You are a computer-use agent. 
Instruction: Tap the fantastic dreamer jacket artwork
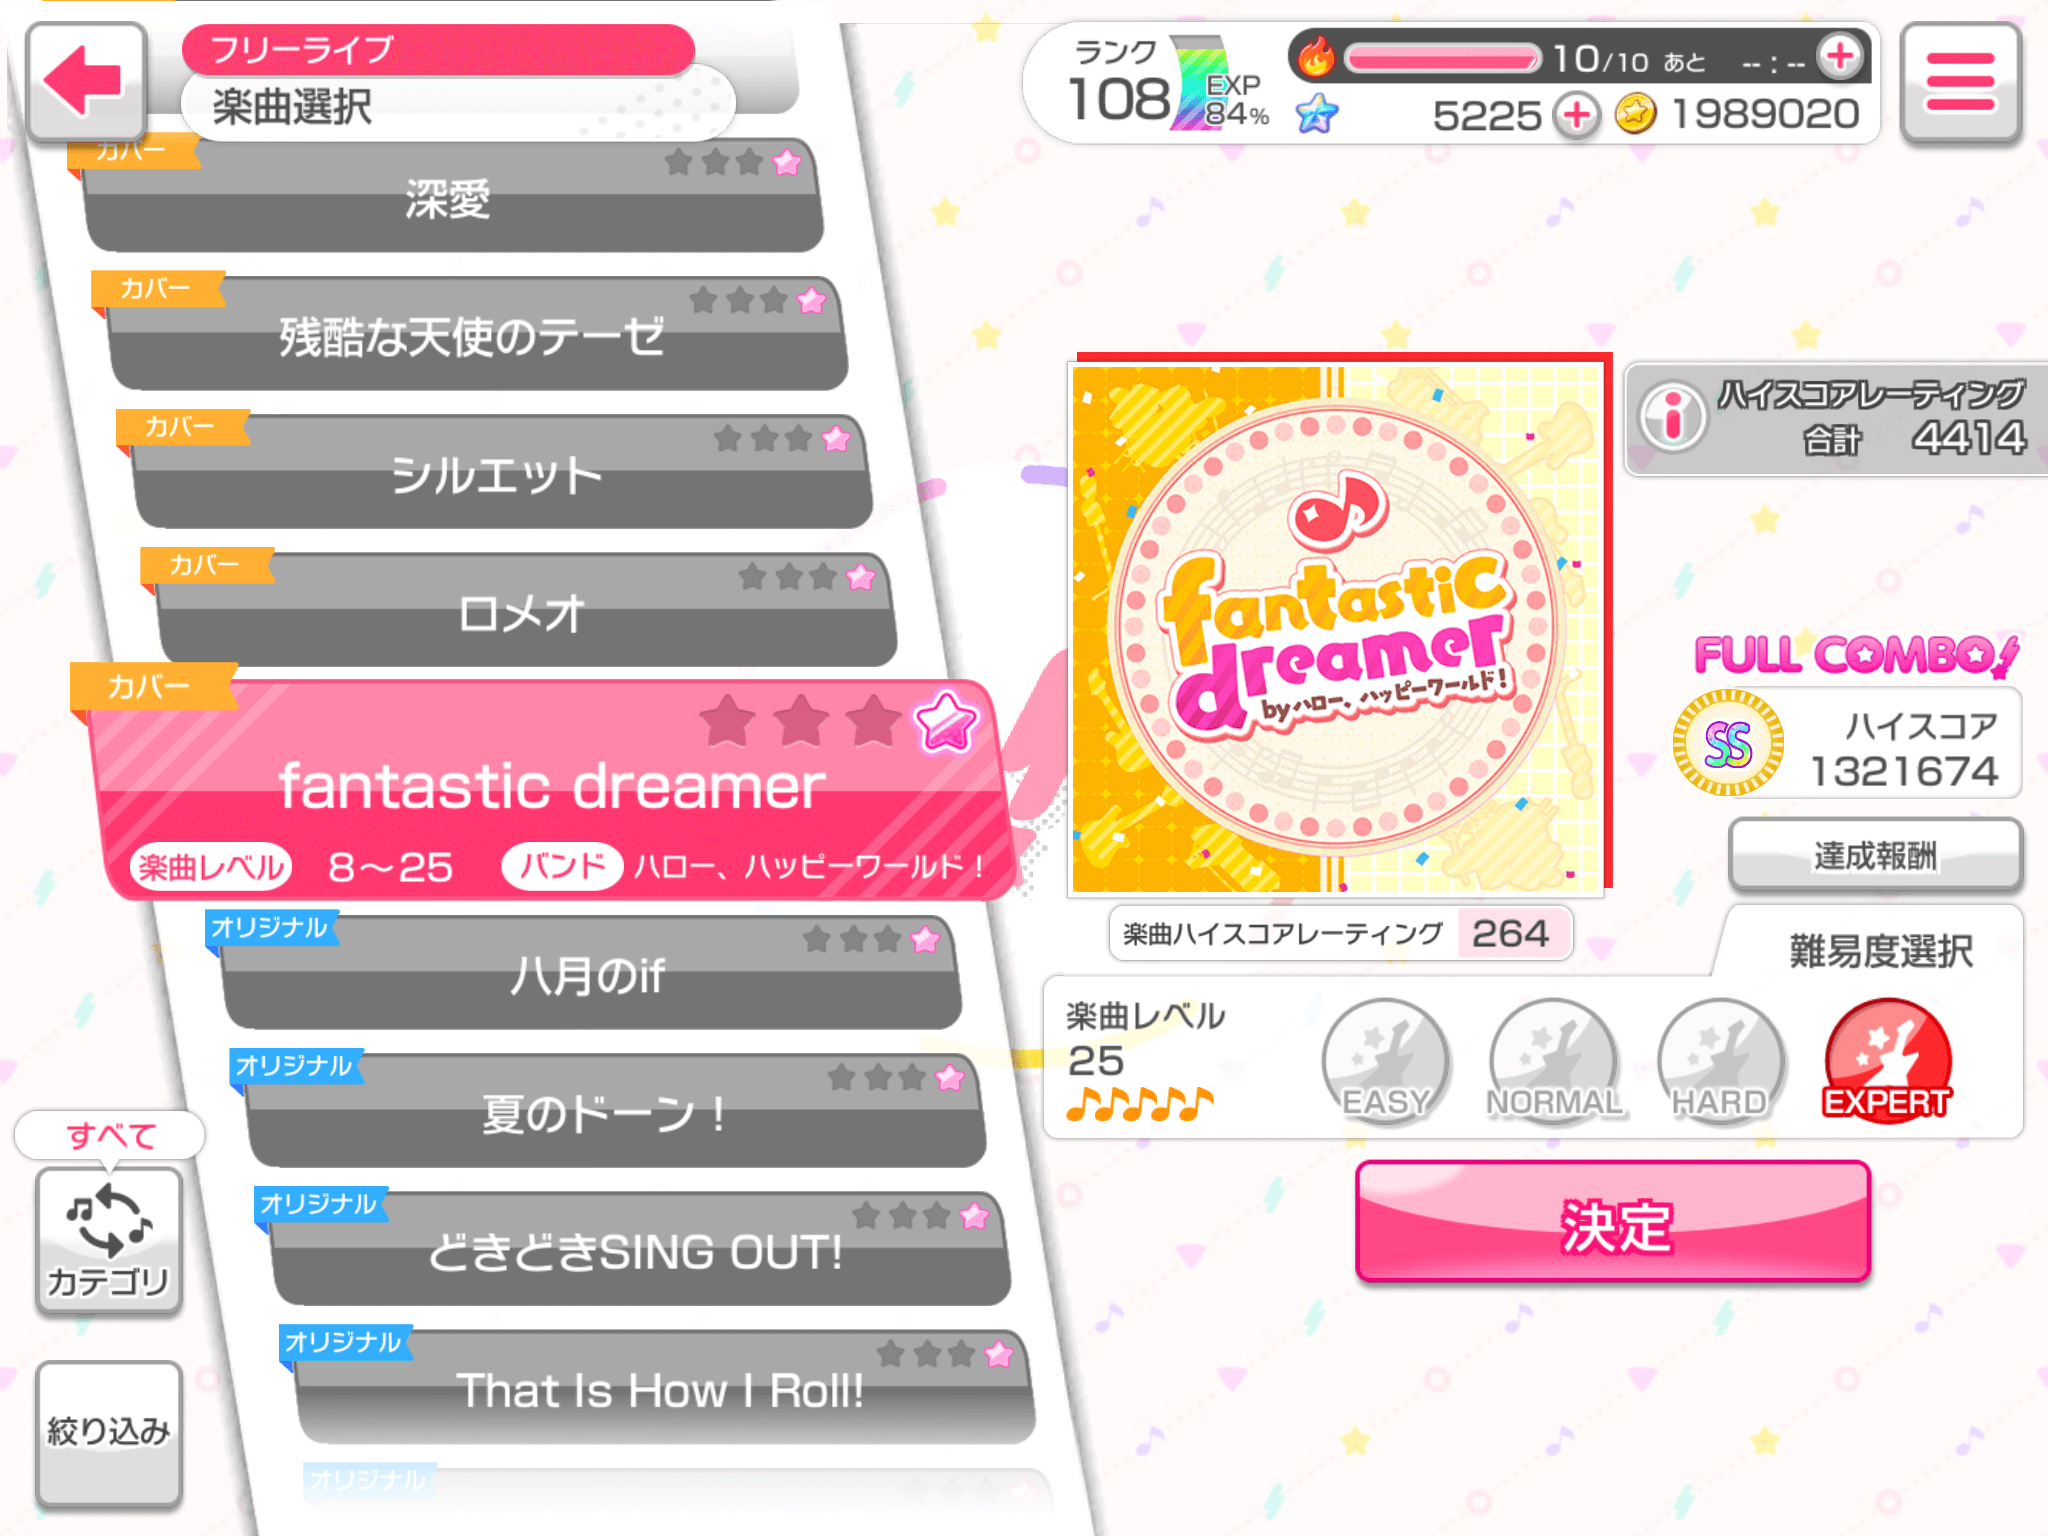pyautogui.click(x=1338, y=628)
